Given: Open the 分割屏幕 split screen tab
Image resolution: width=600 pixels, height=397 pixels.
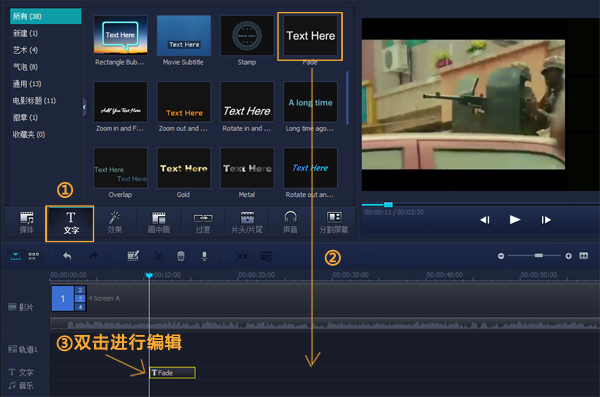Looking at the screenshot, I should coord(334,222).
